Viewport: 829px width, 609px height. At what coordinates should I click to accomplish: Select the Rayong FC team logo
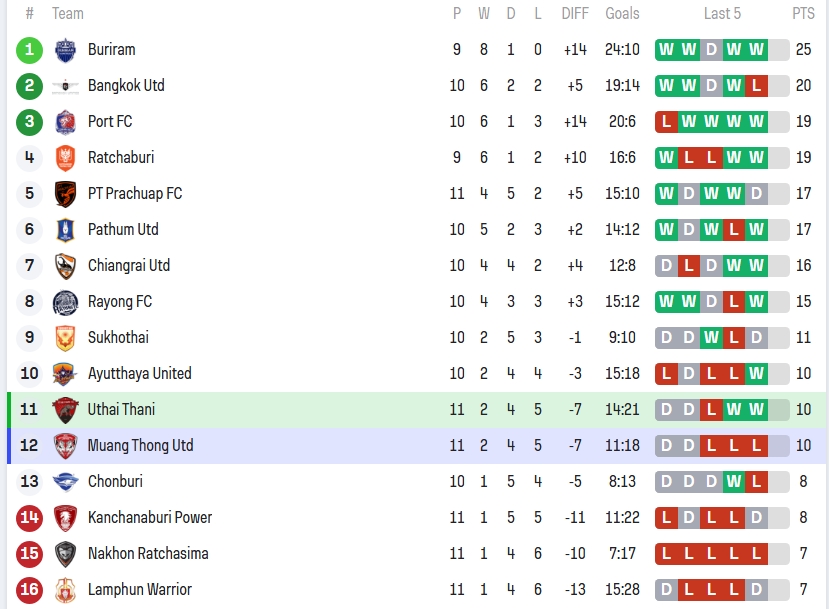[66, 302]
